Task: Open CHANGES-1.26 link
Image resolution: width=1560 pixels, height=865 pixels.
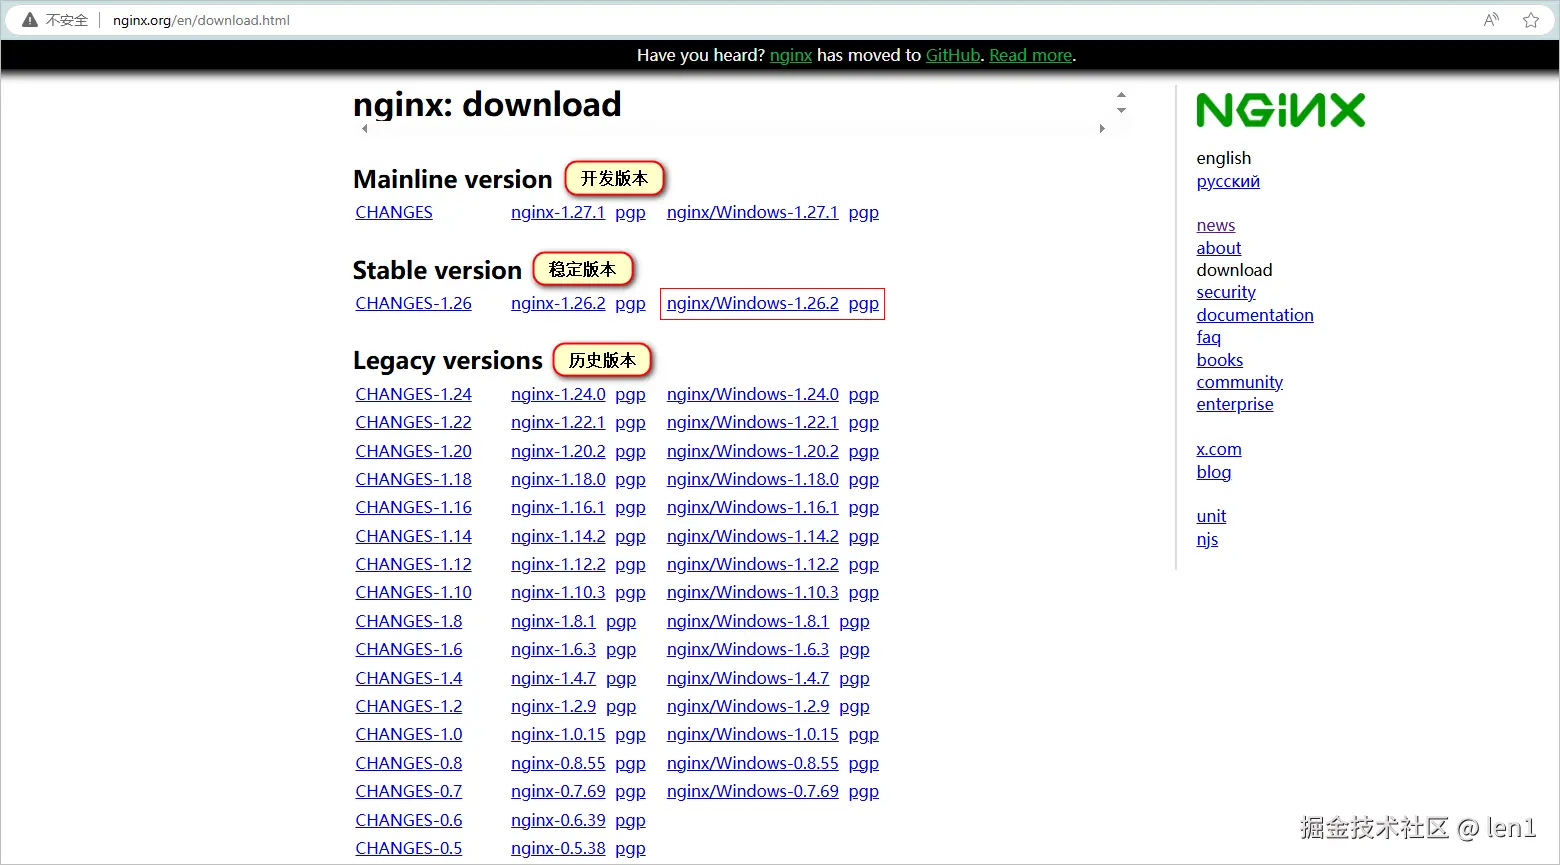Action: [x=413, y=303]
